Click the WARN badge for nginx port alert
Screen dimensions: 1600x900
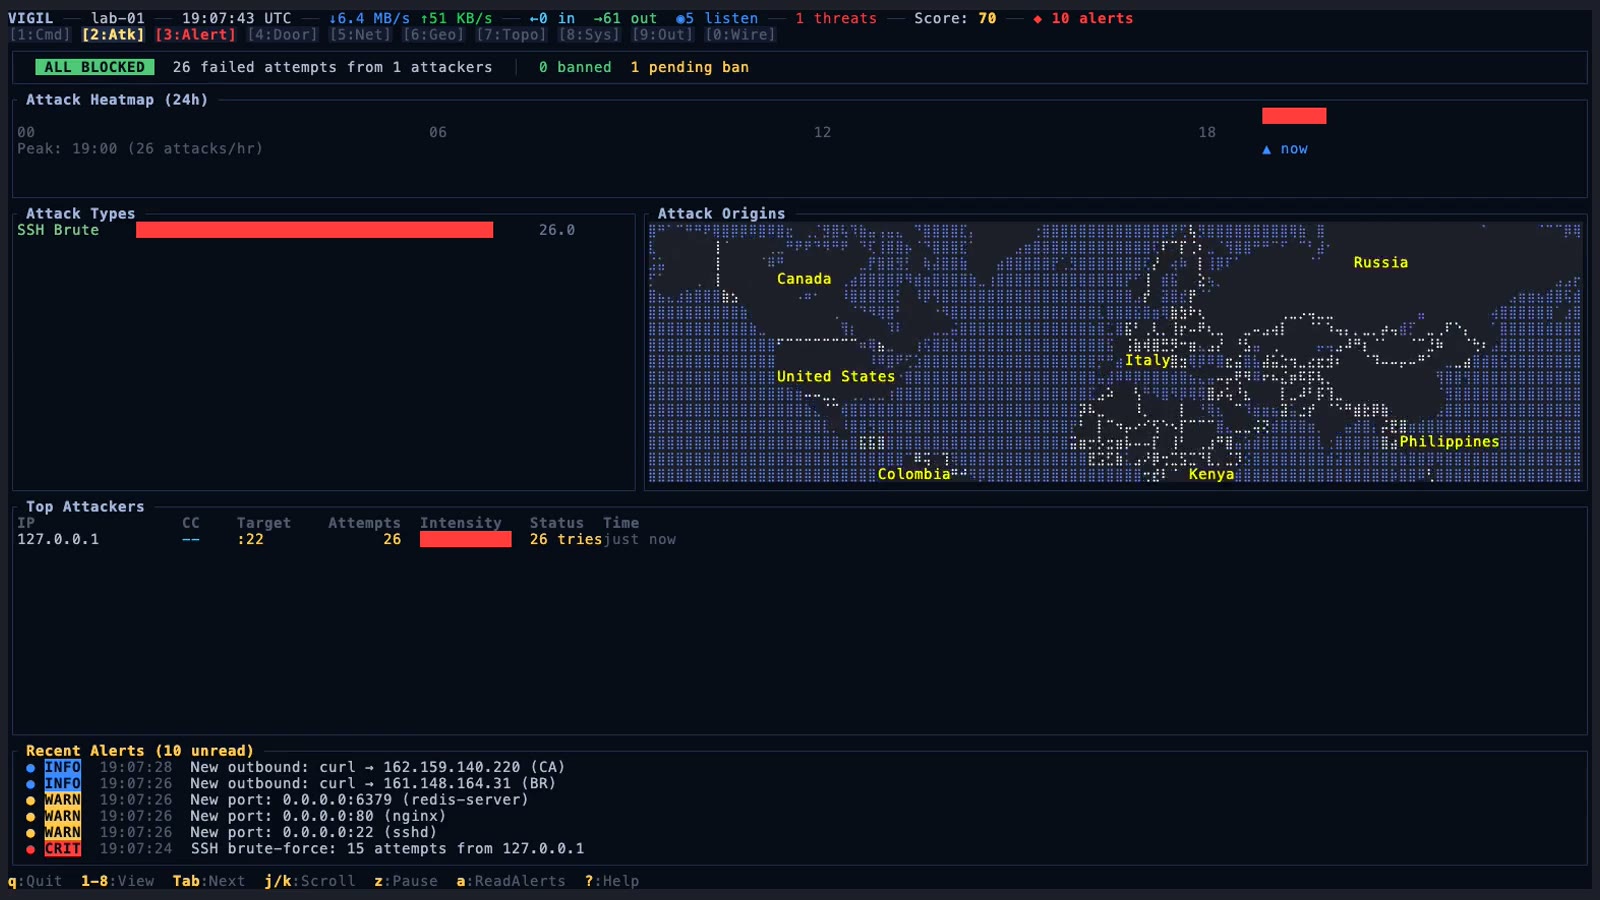[x=62, y=816]
